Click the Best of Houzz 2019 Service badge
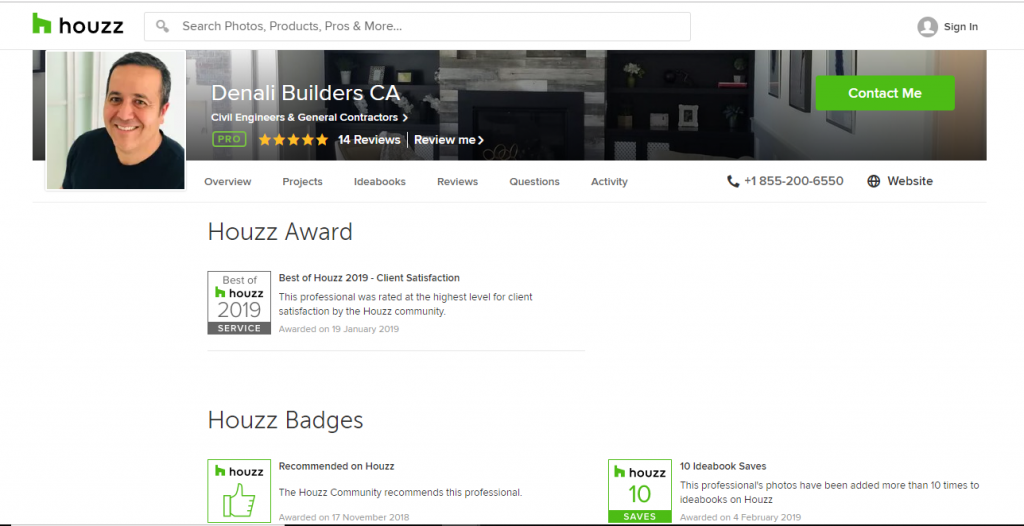 pyautogui.click(x=239, y=303)
